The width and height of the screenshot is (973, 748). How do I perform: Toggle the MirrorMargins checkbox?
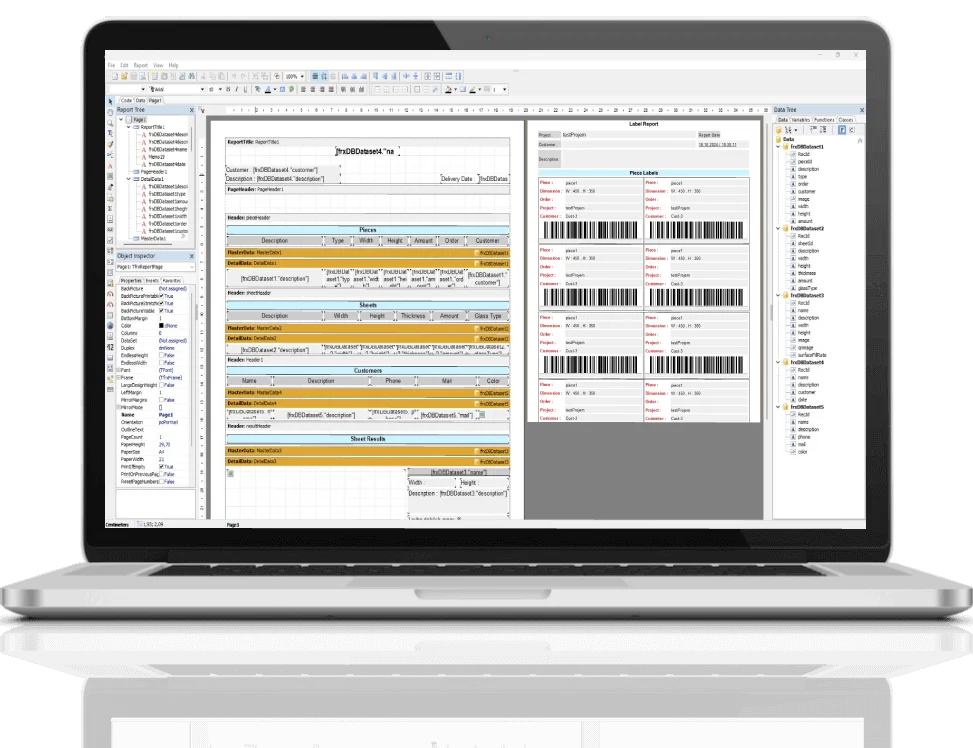[x=161, y=399]
